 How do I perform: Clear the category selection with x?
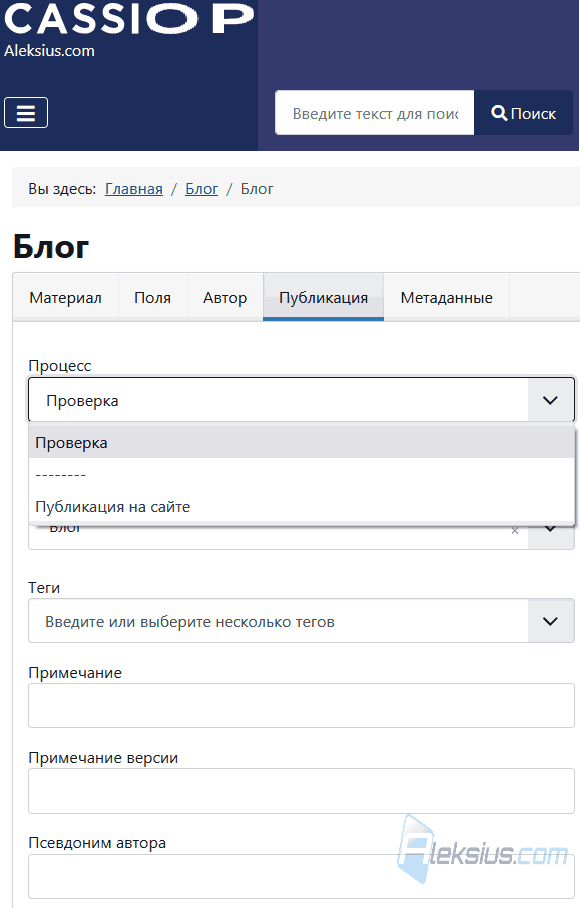[x=515, y=530]
